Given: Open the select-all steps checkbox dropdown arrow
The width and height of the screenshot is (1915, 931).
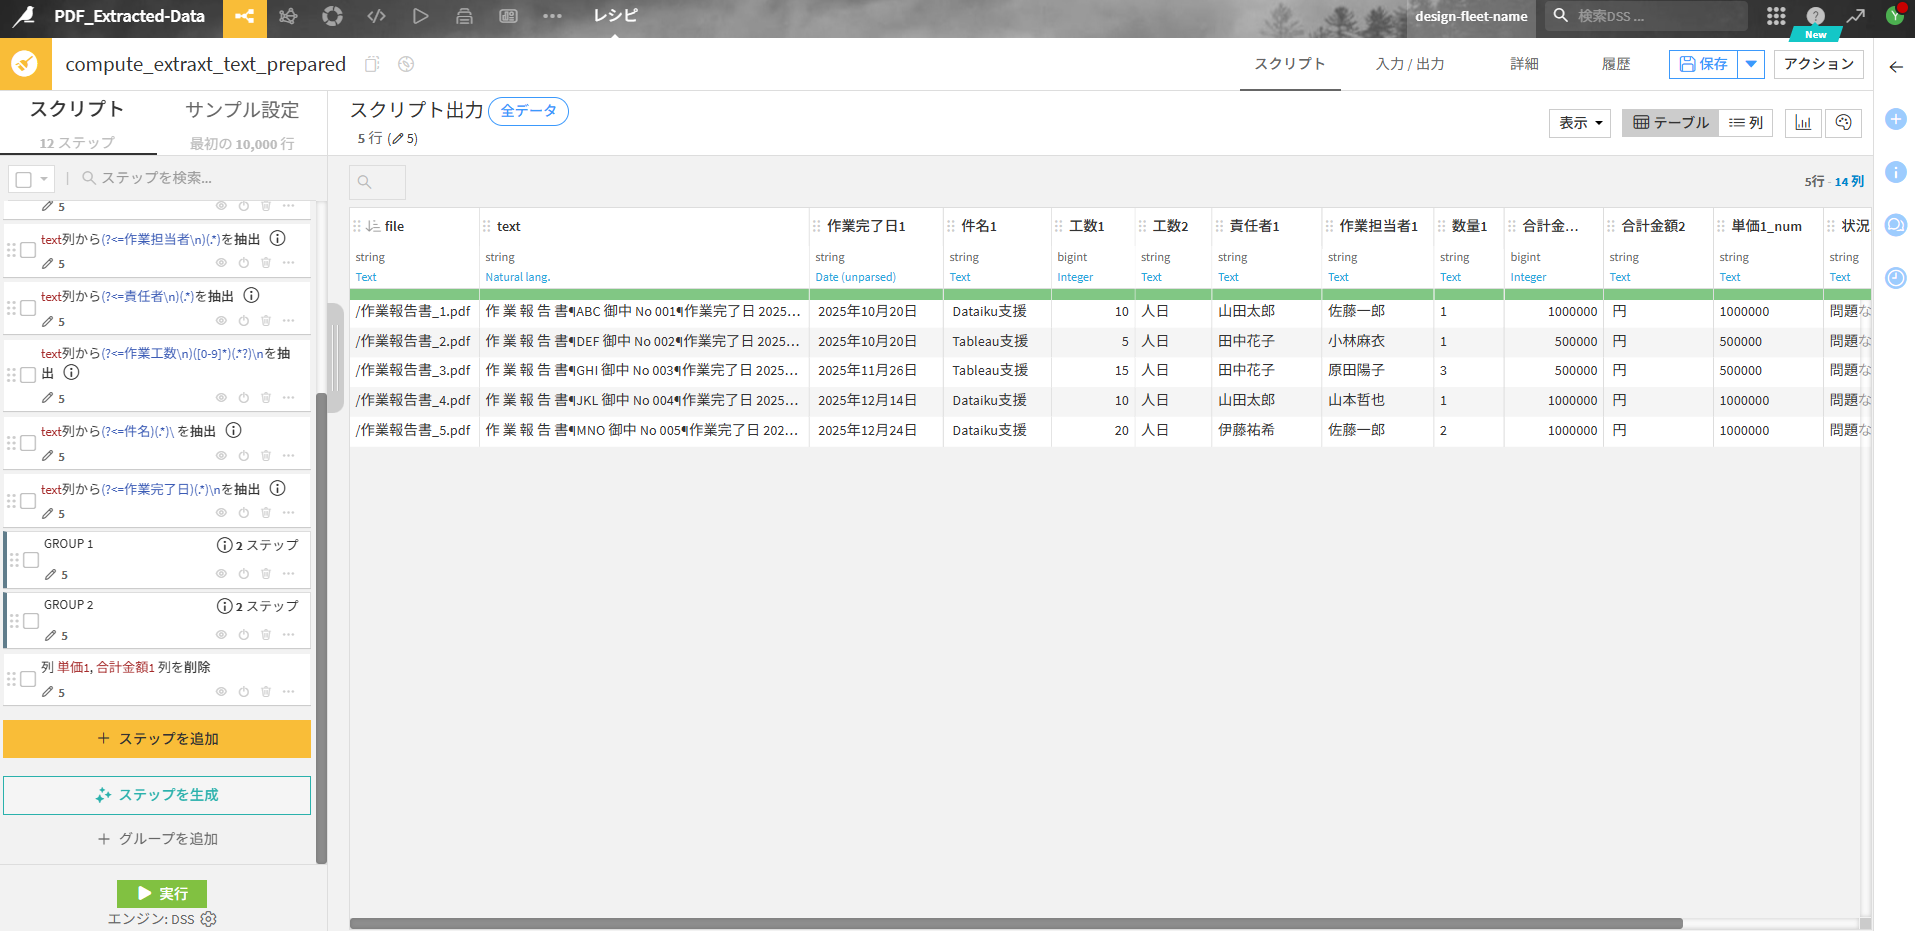Looking at the screenshot, I should pyautogui.click(x=44, y=179).
